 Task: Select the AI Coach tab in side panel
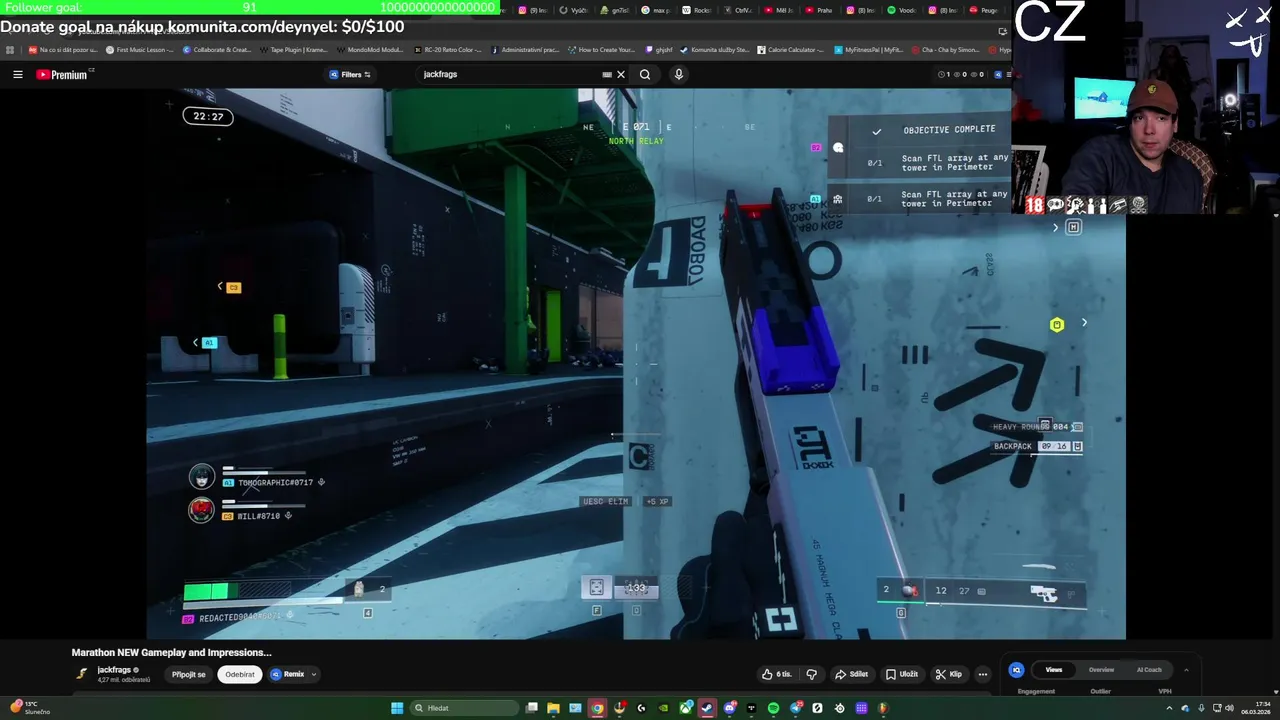coord(1149,670)
